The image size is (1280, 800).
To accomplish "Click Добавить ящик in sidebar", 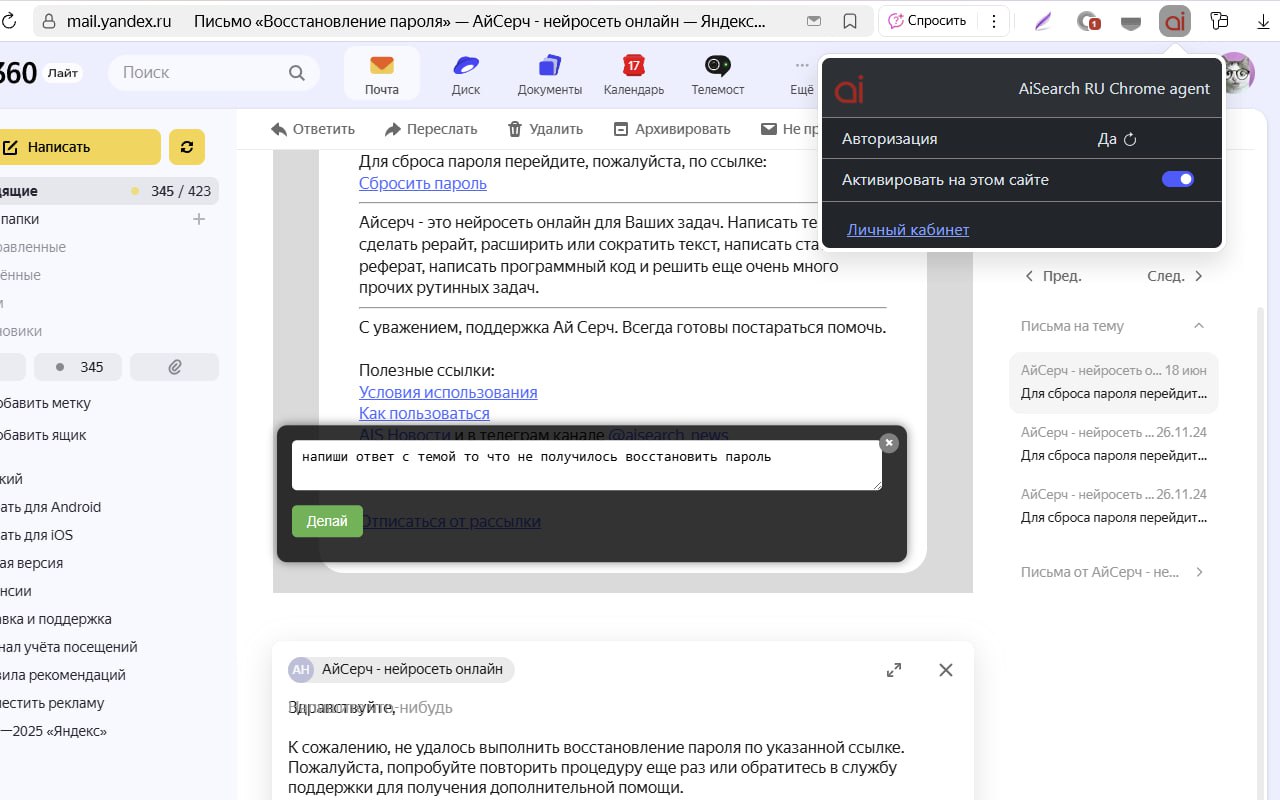I will point(43,435).
